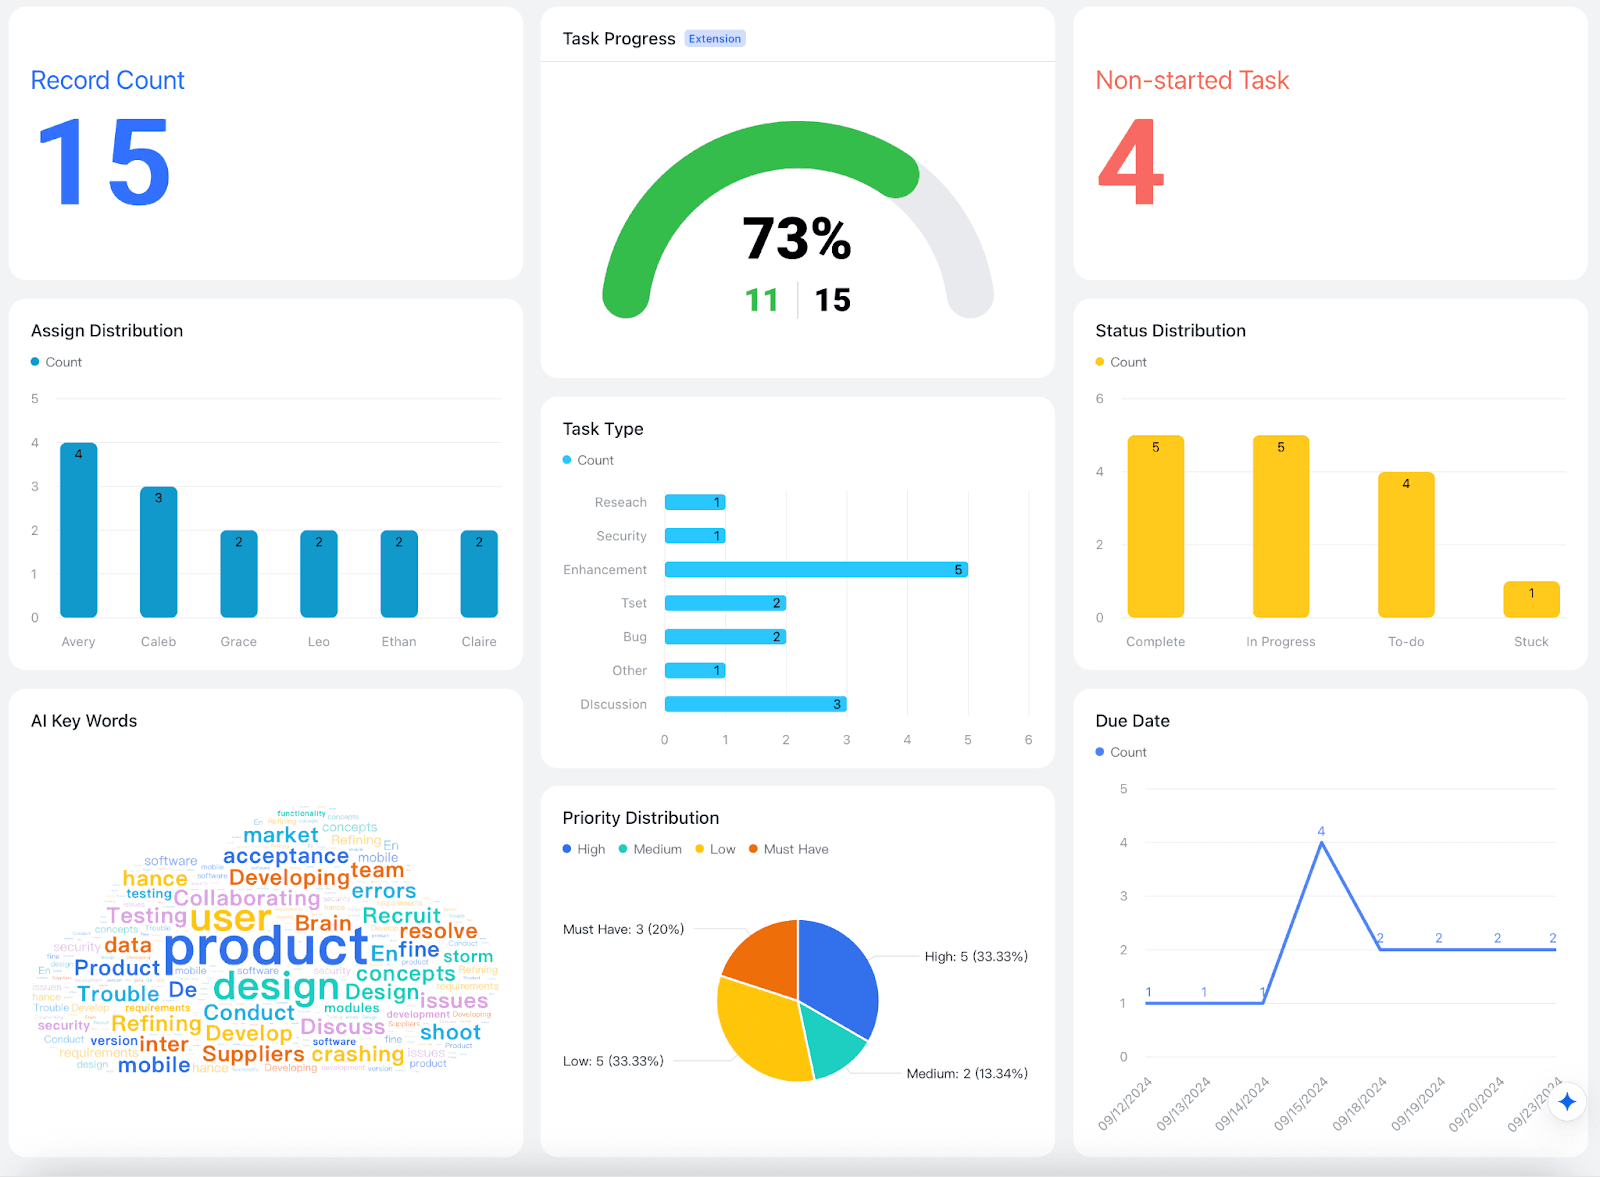1600x1177 pixels.
Task: Click the peak point labeled 4 on Due Date
Action: (1322, 843)
